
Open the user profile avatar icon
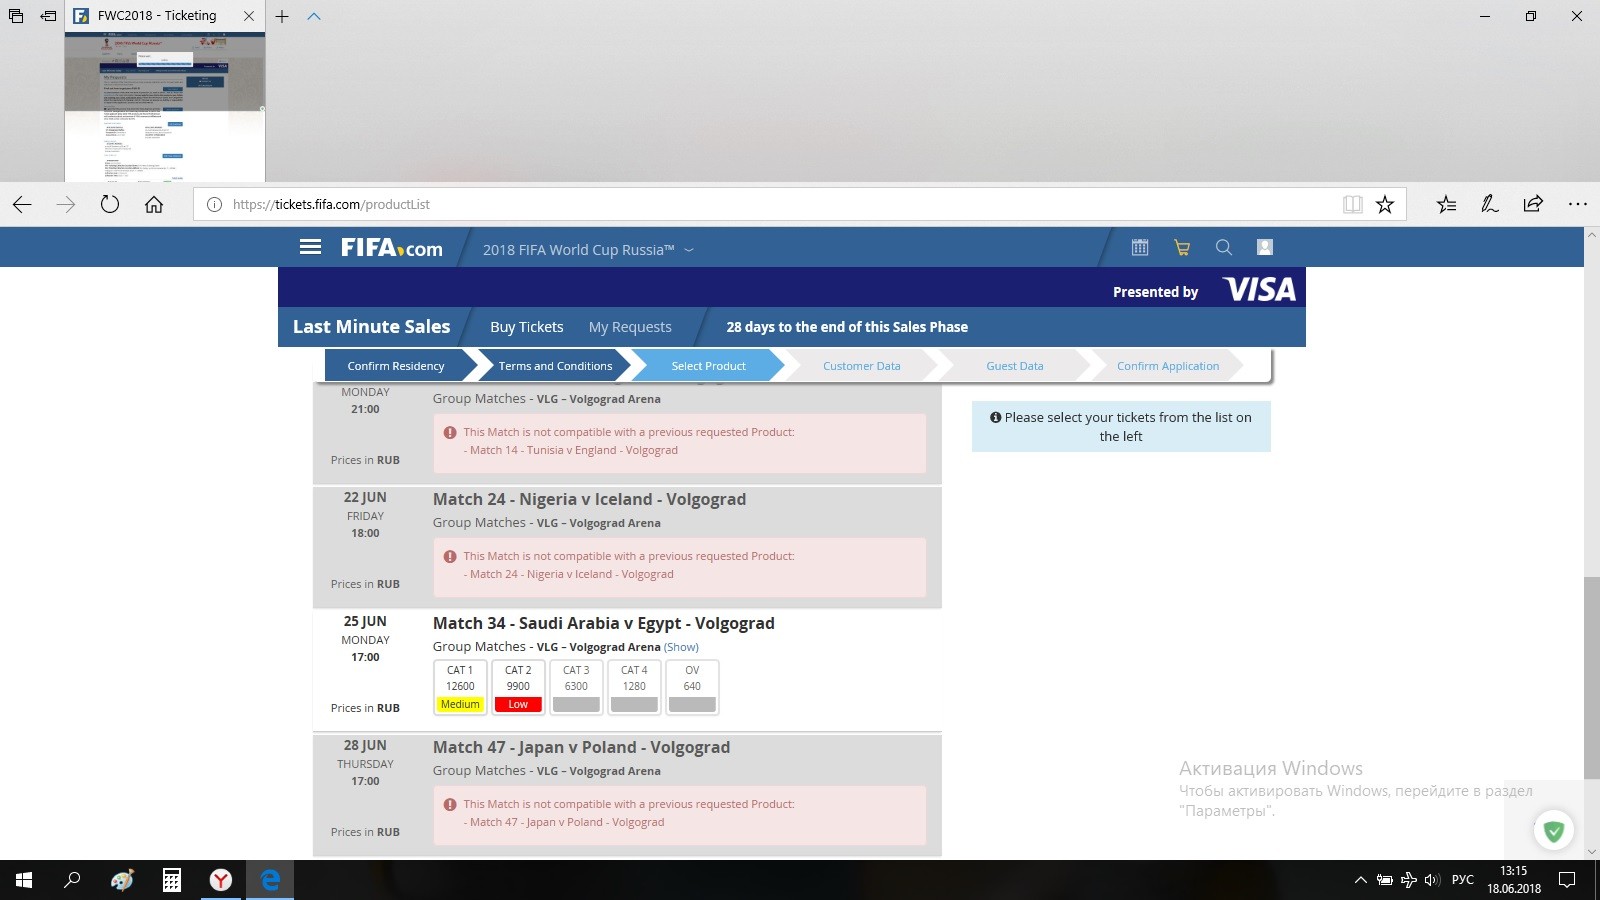tap(1264, 247)
